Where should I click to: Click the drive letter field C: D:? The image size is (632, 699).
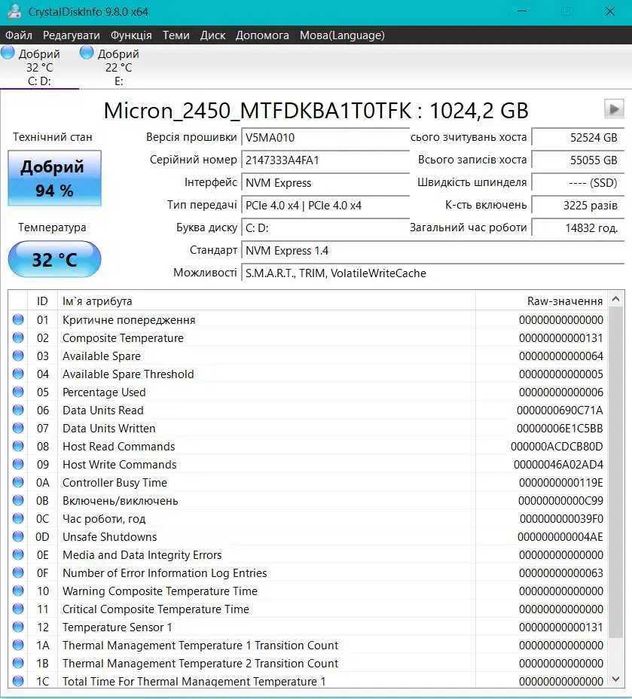[325, 228]
